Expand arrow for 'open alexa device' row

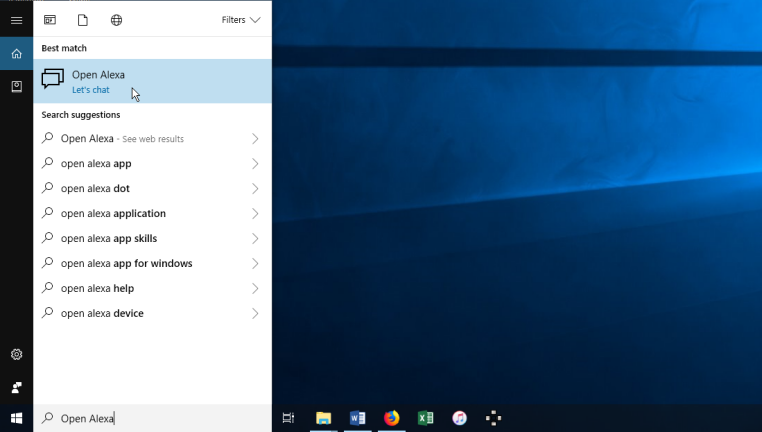(255, 313)
